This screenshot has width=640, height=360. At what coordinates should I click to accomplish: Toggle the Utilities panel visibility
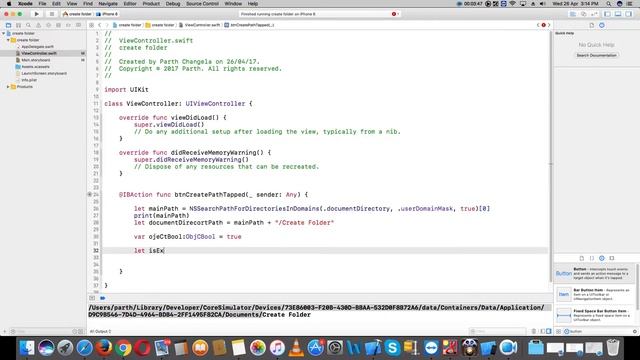(629, 14)
